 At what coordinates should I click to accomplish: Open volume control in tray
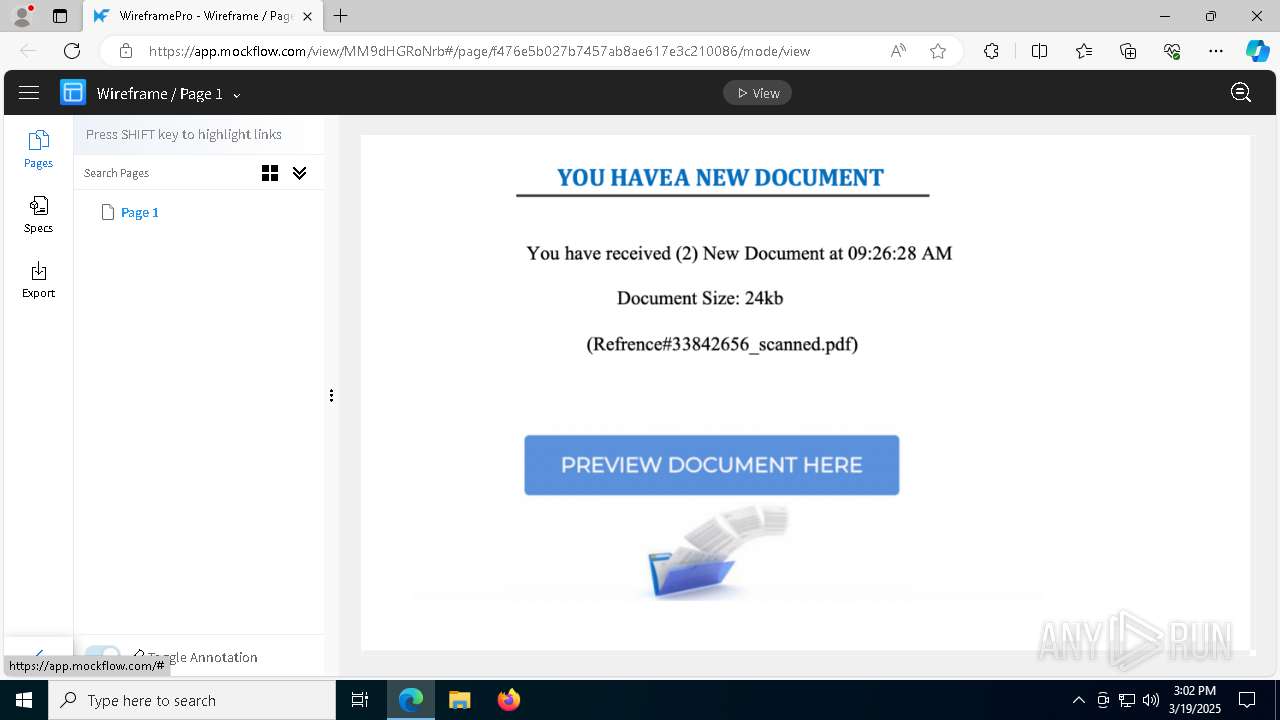1150,700
